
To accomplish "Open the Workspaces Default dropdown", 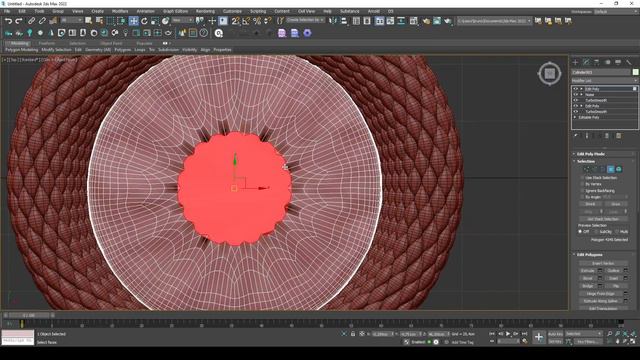I will (x=616, y=11).
